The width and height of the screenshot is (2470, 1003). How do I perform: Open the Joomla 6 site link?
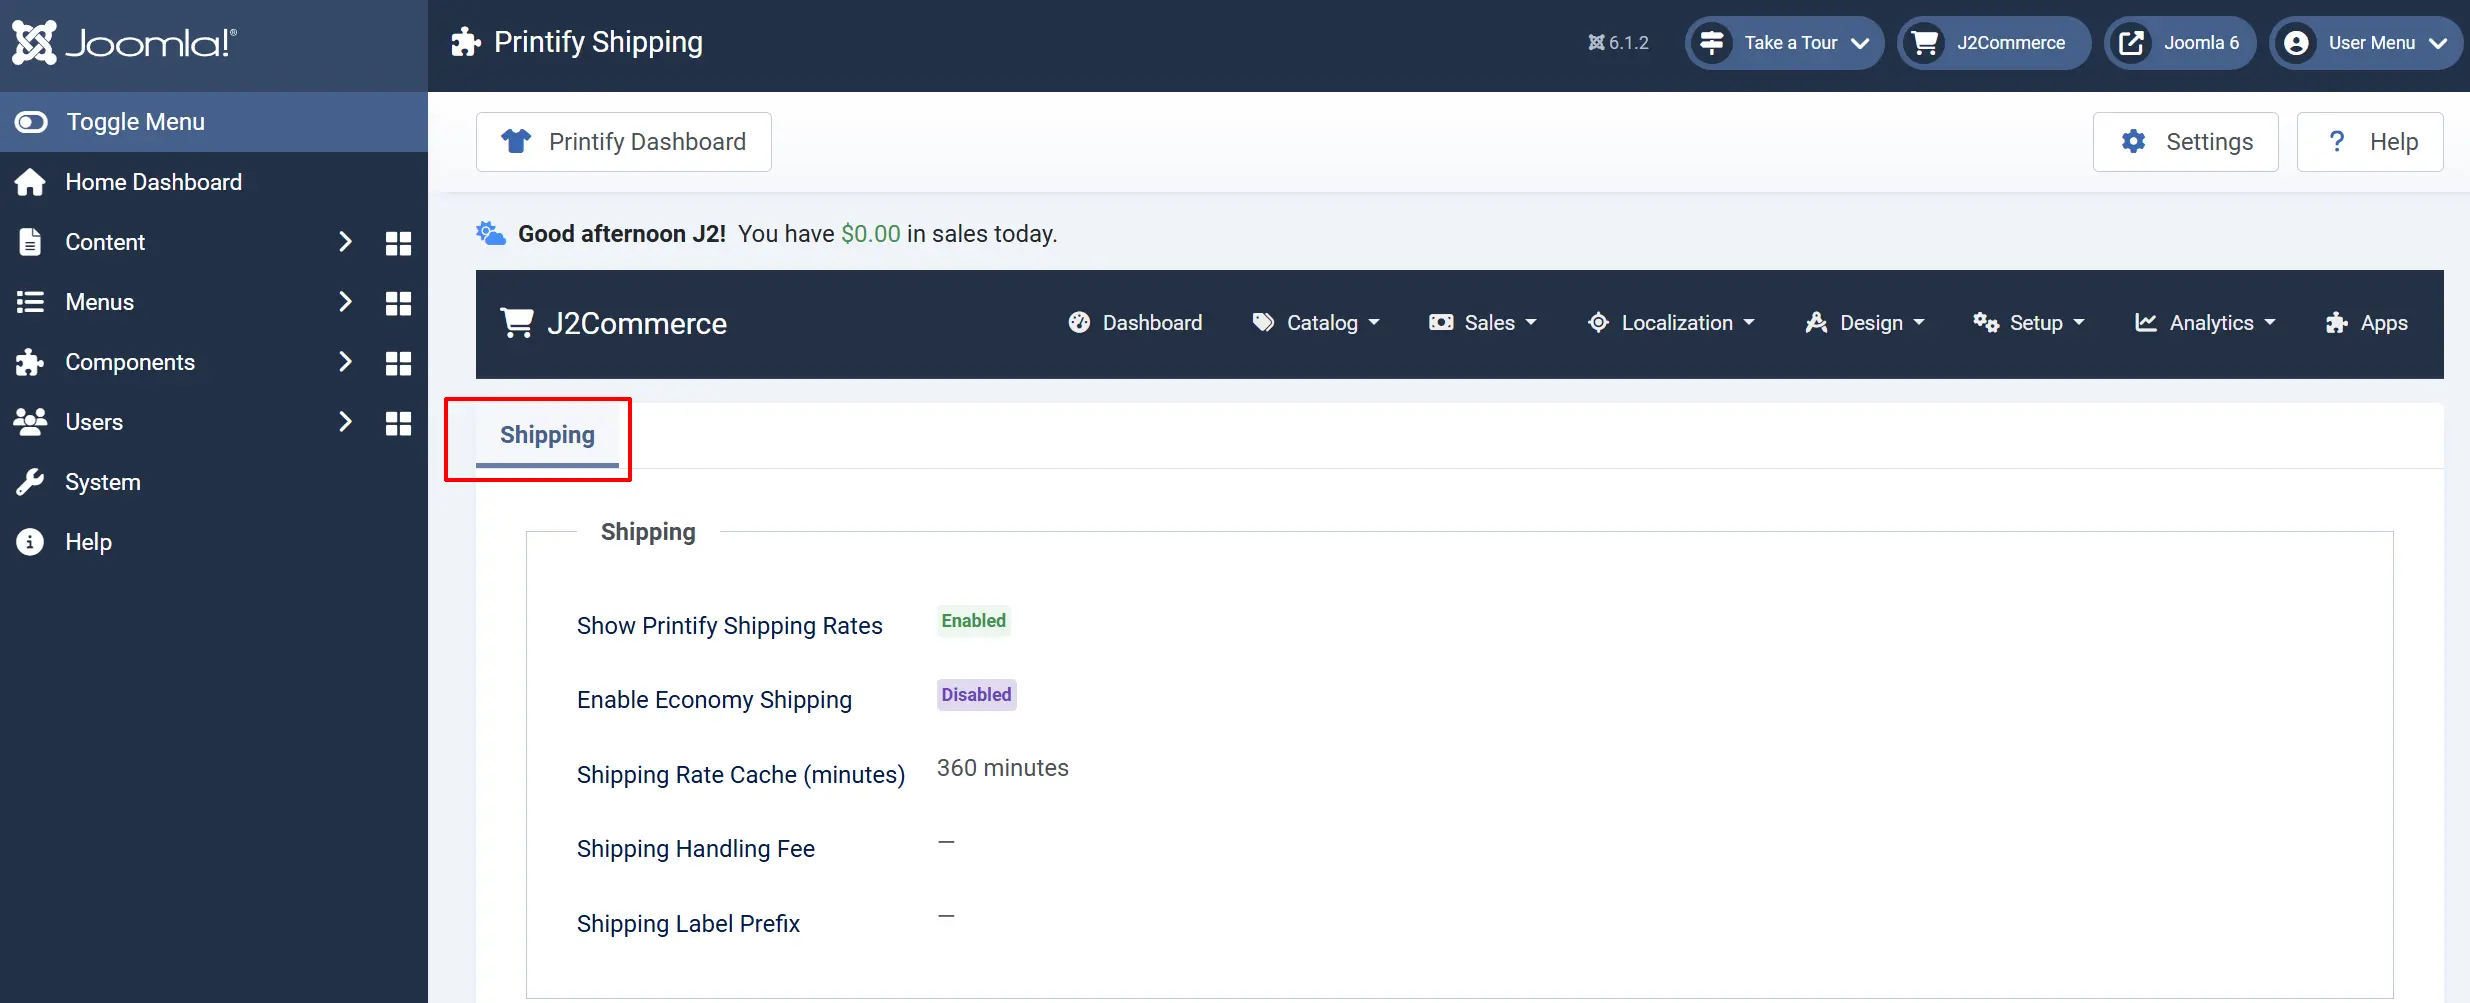(2180, 43)
